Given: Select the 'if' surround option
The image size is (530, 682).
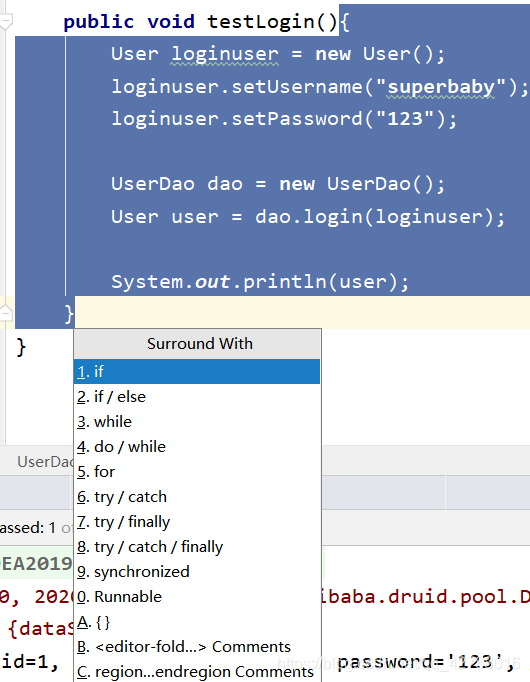Looking at the screenshot, I should click(197, 371).
